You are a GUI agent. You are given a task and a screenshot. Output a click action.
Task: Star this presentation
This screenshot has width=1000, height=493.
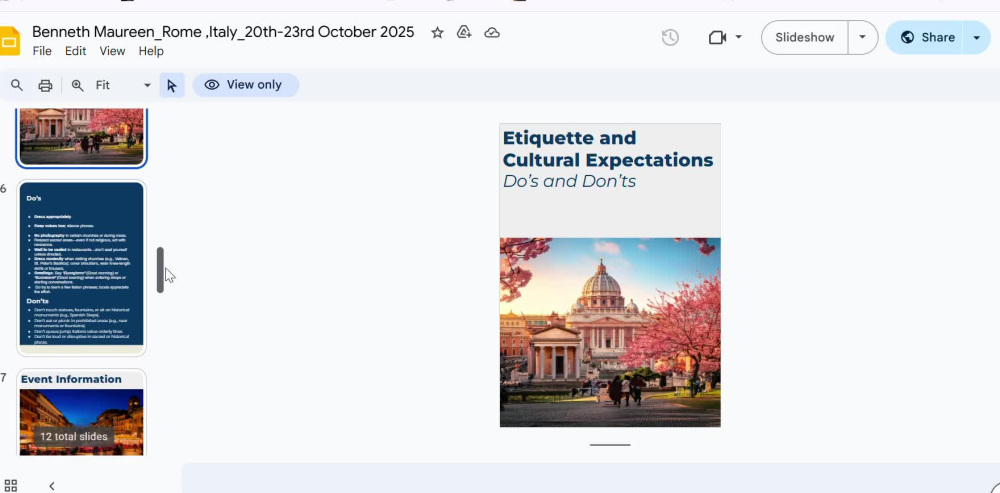(x=437, y=33)
